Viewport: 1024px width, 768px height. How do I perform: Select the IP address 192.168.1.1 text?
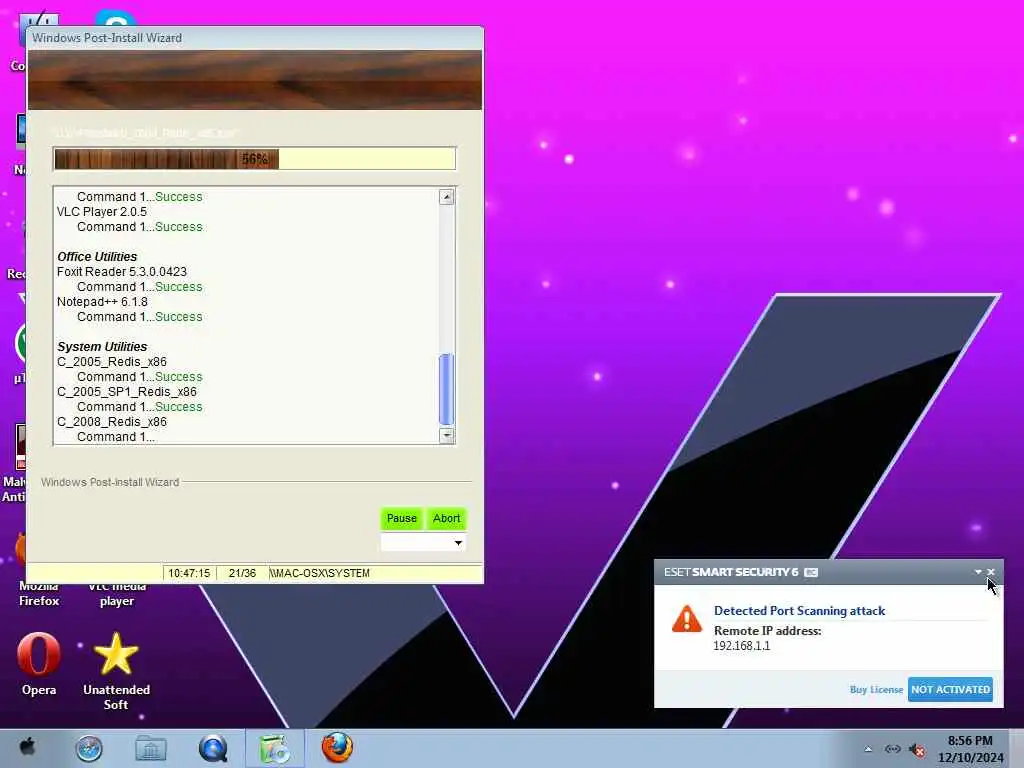[x=741, y=646]
